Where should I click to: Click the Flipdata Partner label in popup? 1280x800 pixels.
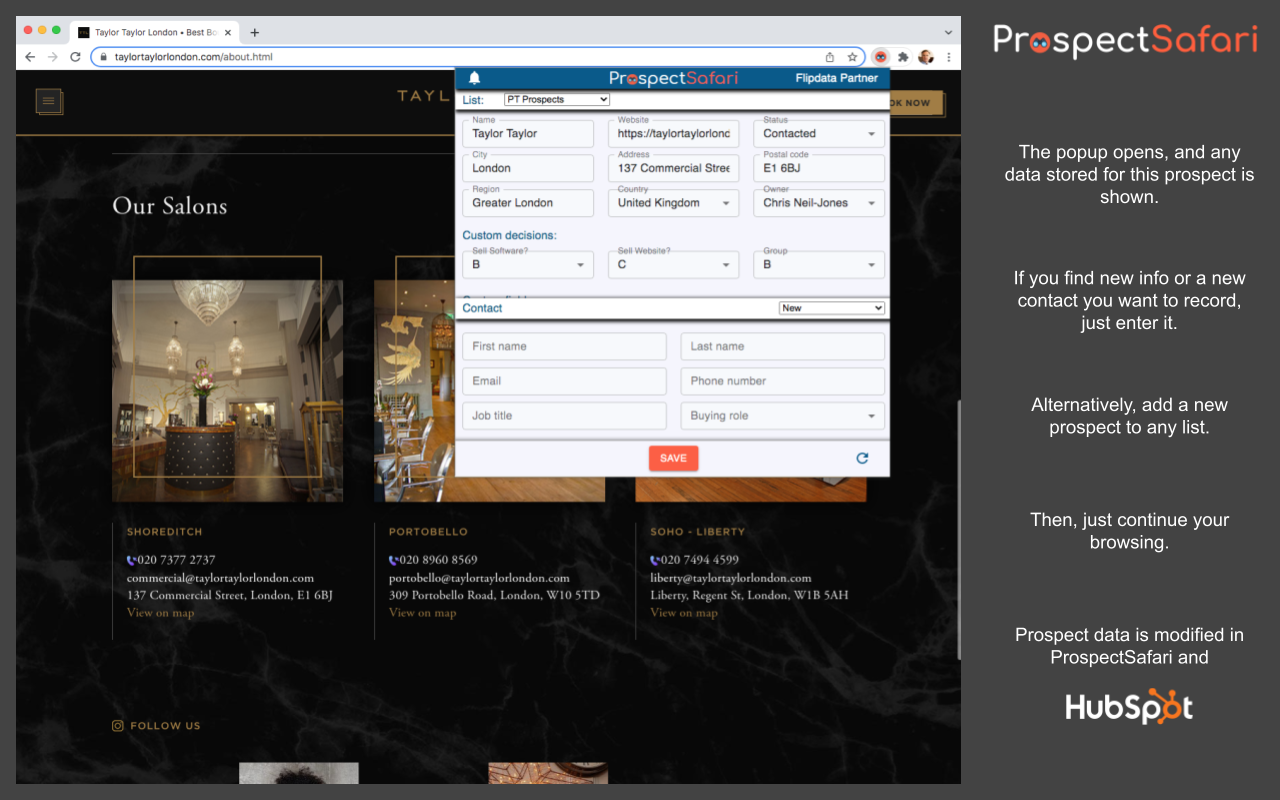click(x=836, y=78)
